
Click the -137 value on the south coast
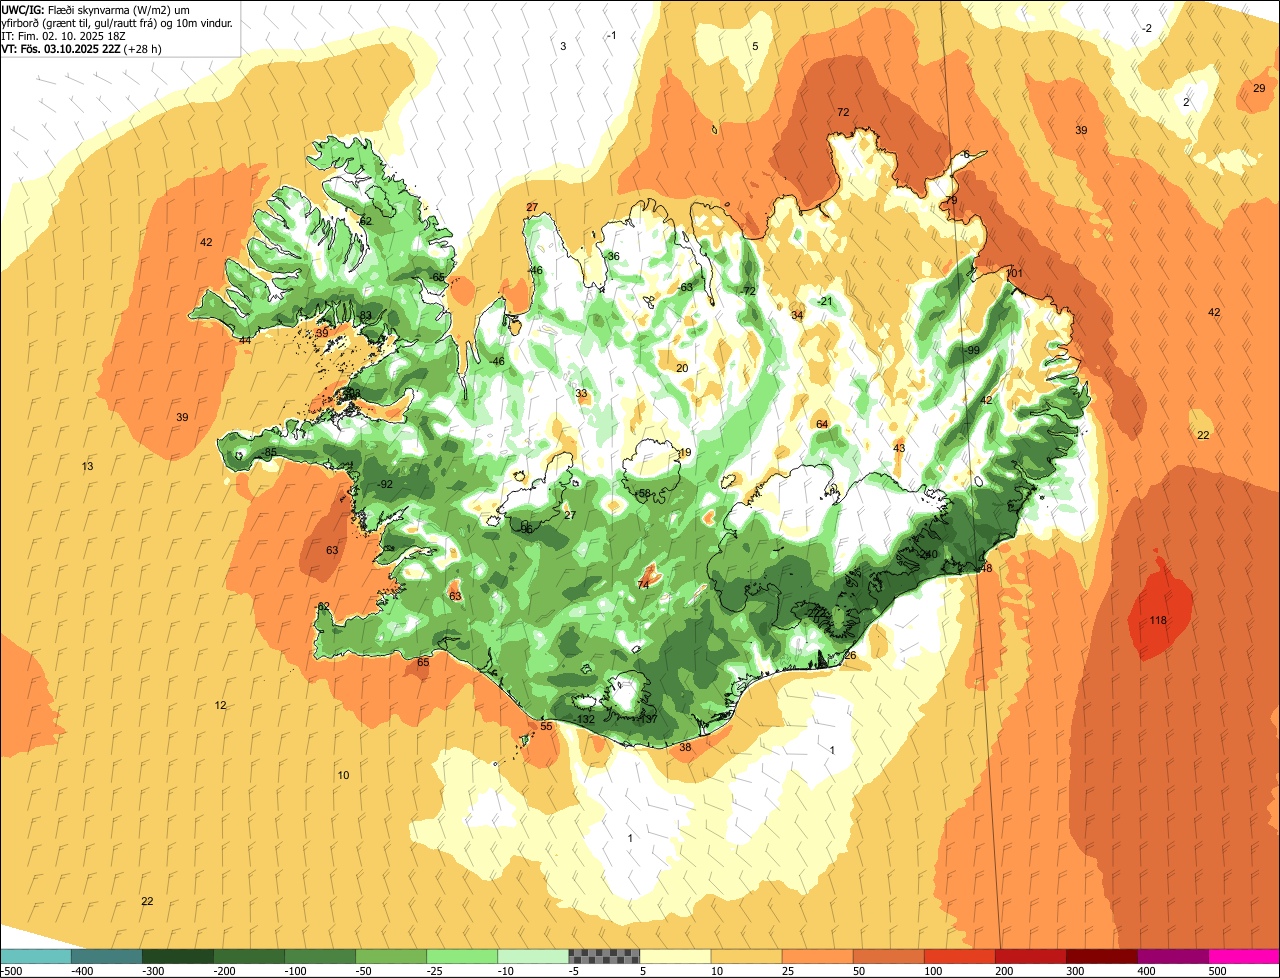(648, 719)
